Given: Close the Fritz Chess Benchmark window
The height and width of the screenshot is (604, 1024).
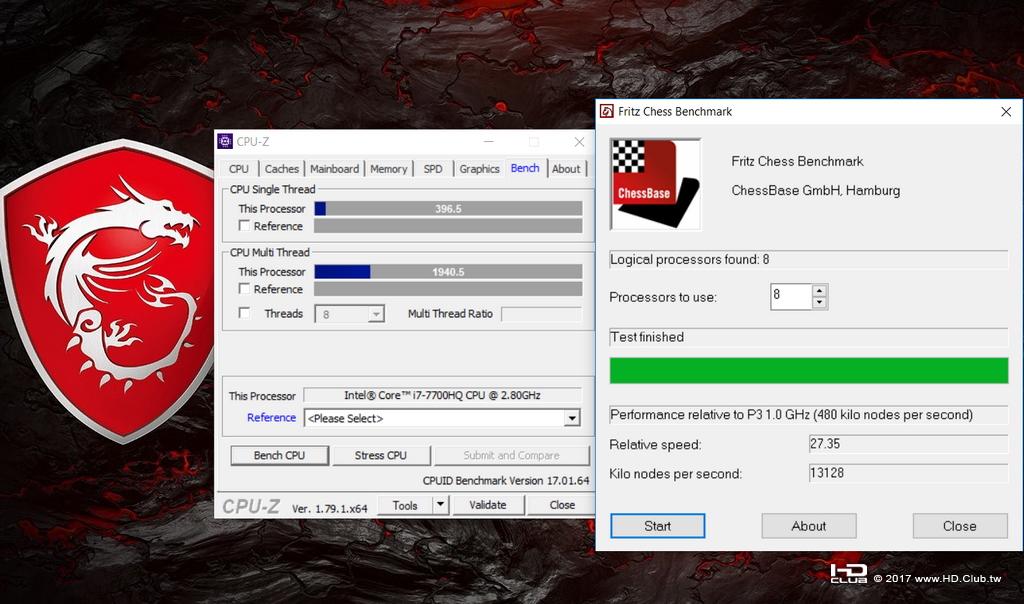Looking at the screenshot, I should pos(1006,112).
